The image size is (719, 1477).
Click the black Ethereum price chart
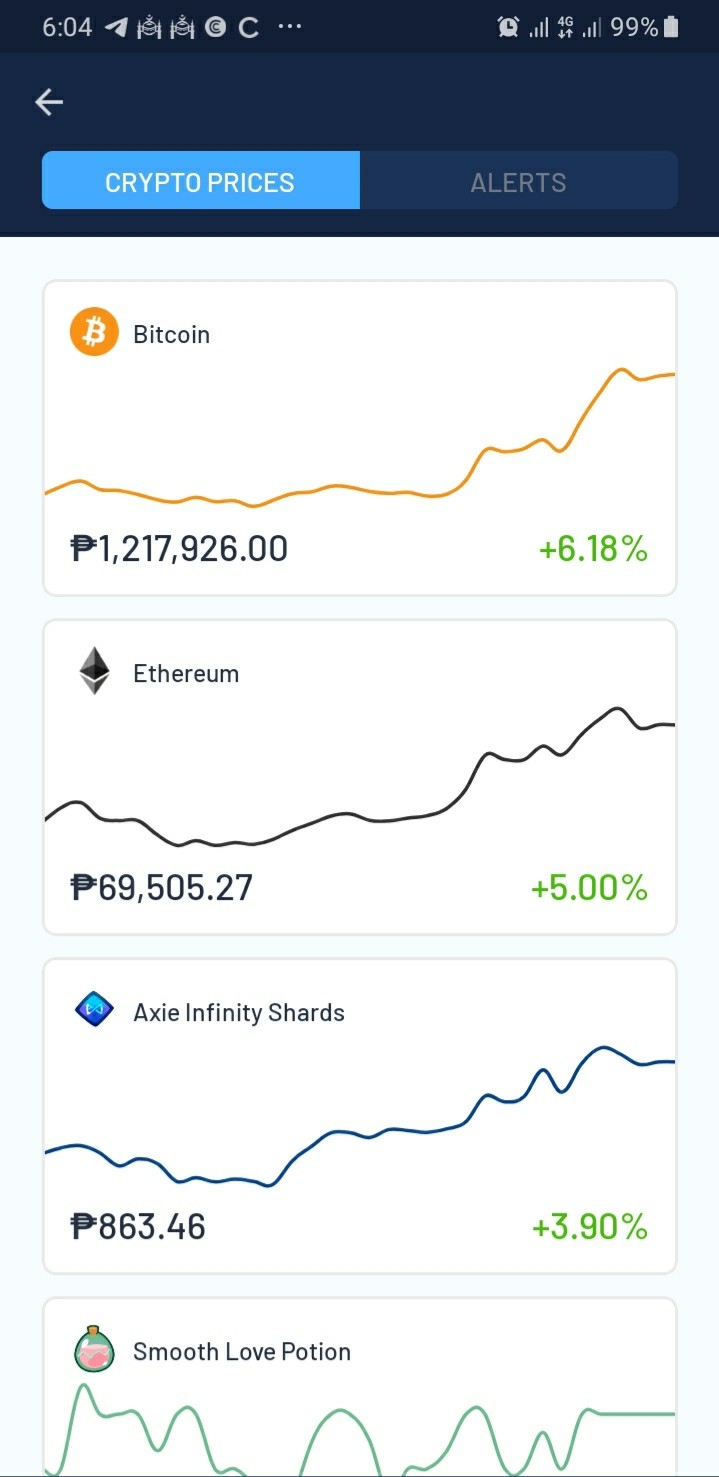(x=360, y=777)
